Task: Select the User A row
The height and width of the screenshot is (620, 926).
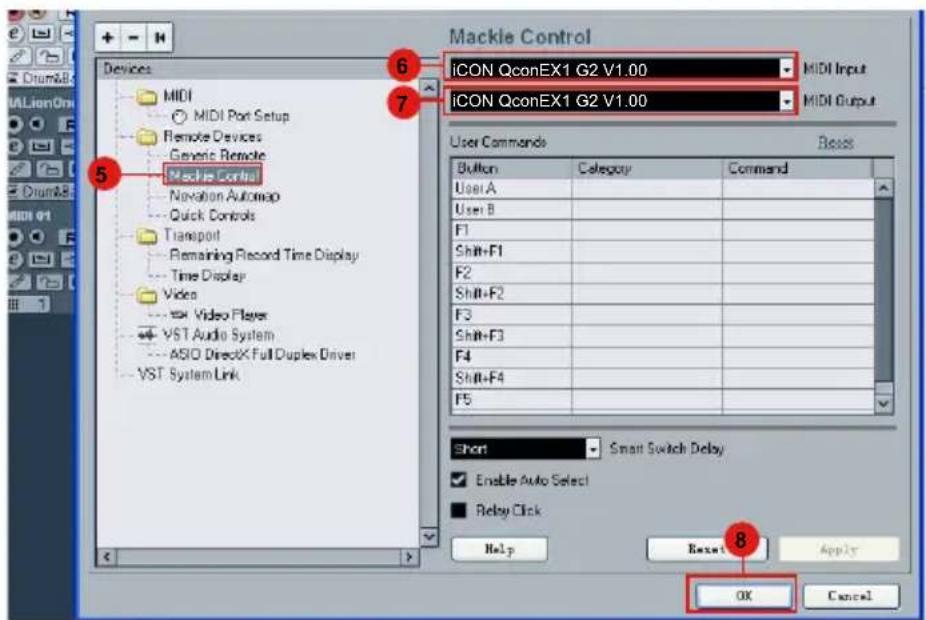Action: point(663,188)
